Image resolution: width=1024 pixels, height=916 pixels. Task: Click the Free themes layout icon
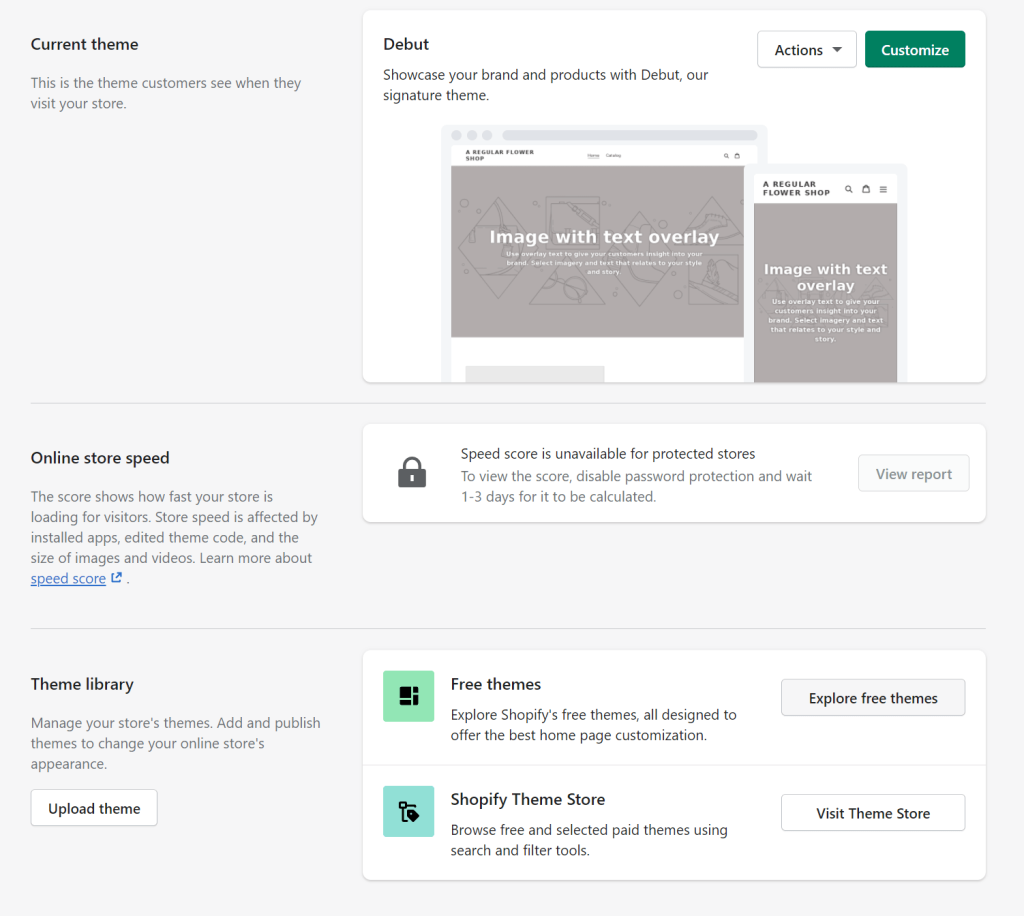point(409,696)
